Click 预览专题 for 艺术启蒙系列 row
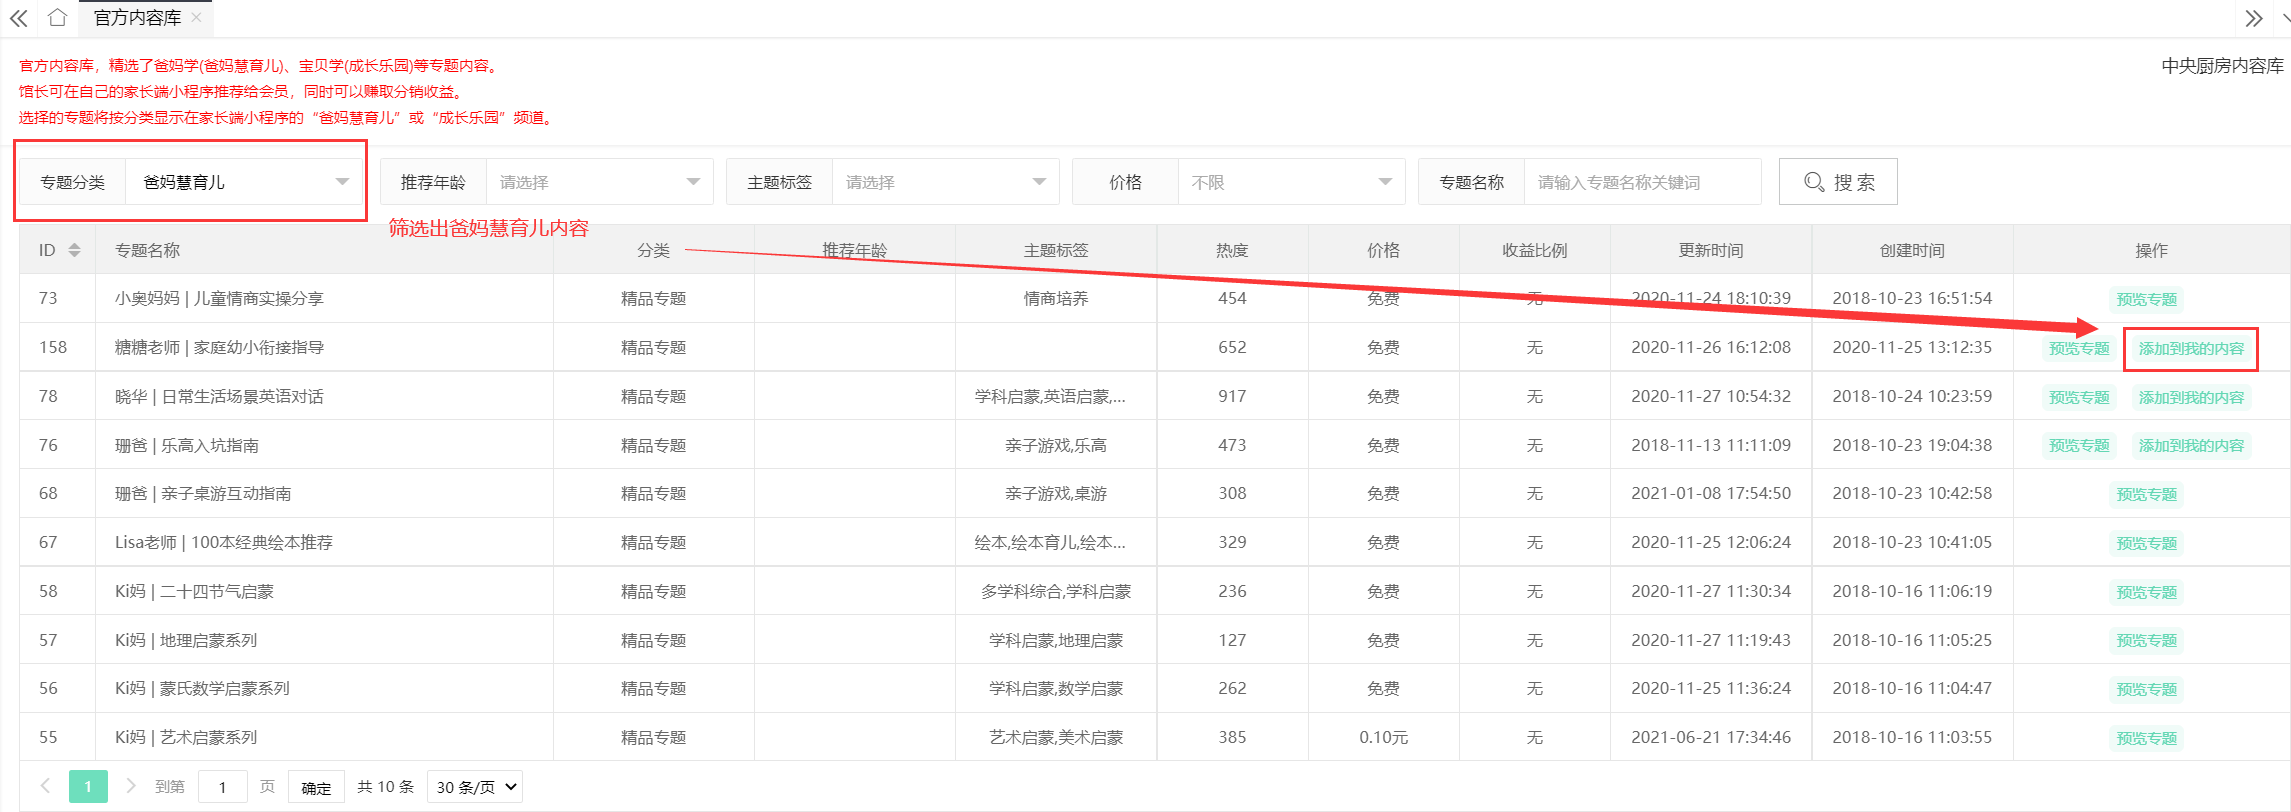Viewport: 2291px width, 812px height. (x=2147, y=738)
